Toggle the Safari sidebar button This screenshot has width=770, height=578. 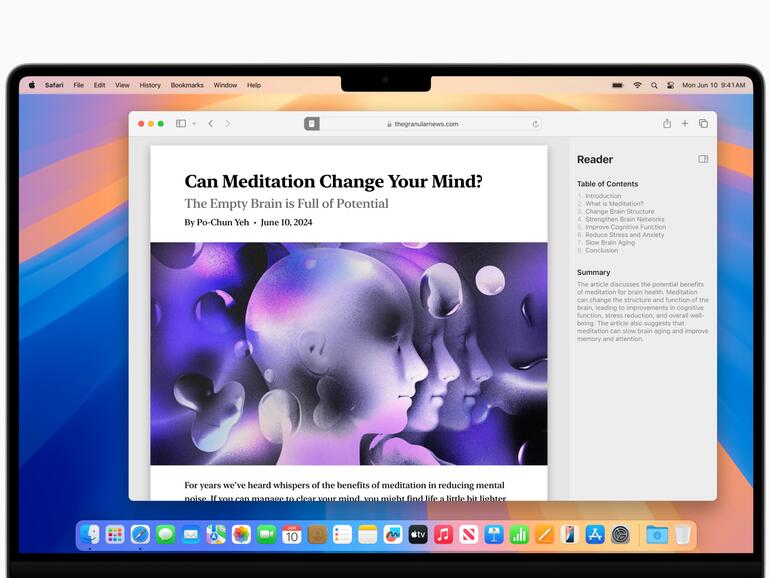181,124
